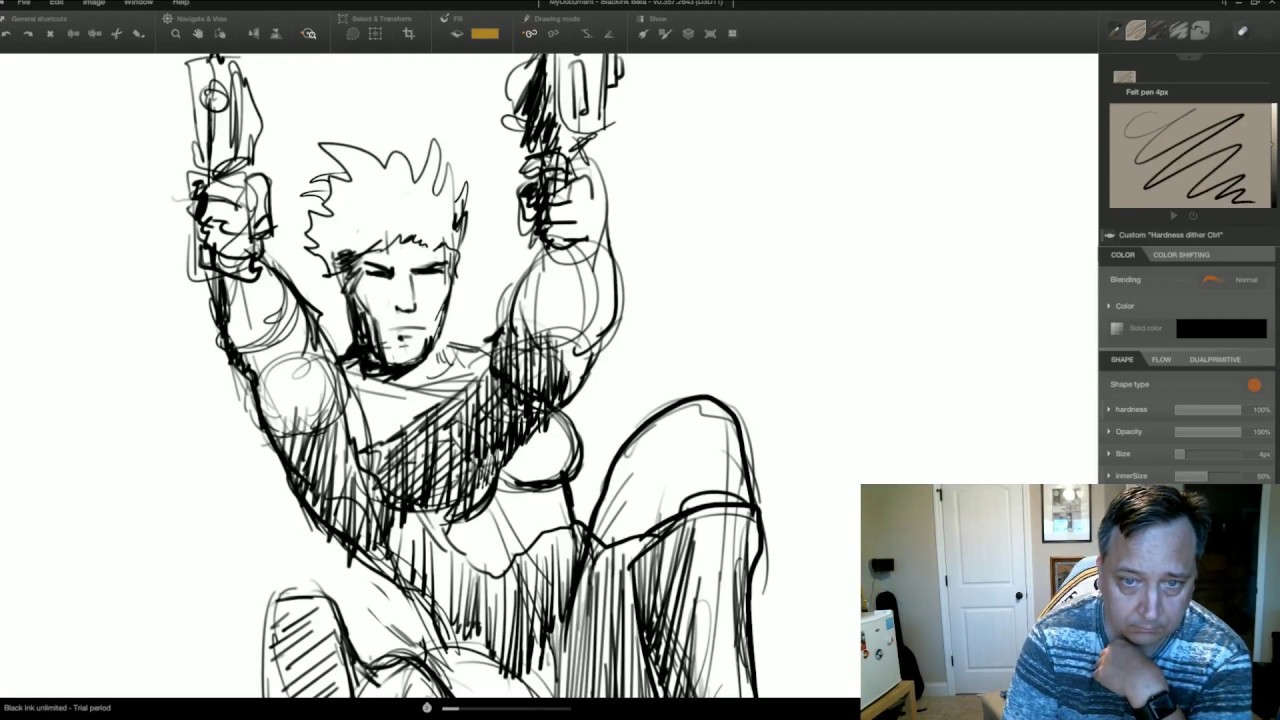Expand the Size parameter arrow

pos(1109,454)
